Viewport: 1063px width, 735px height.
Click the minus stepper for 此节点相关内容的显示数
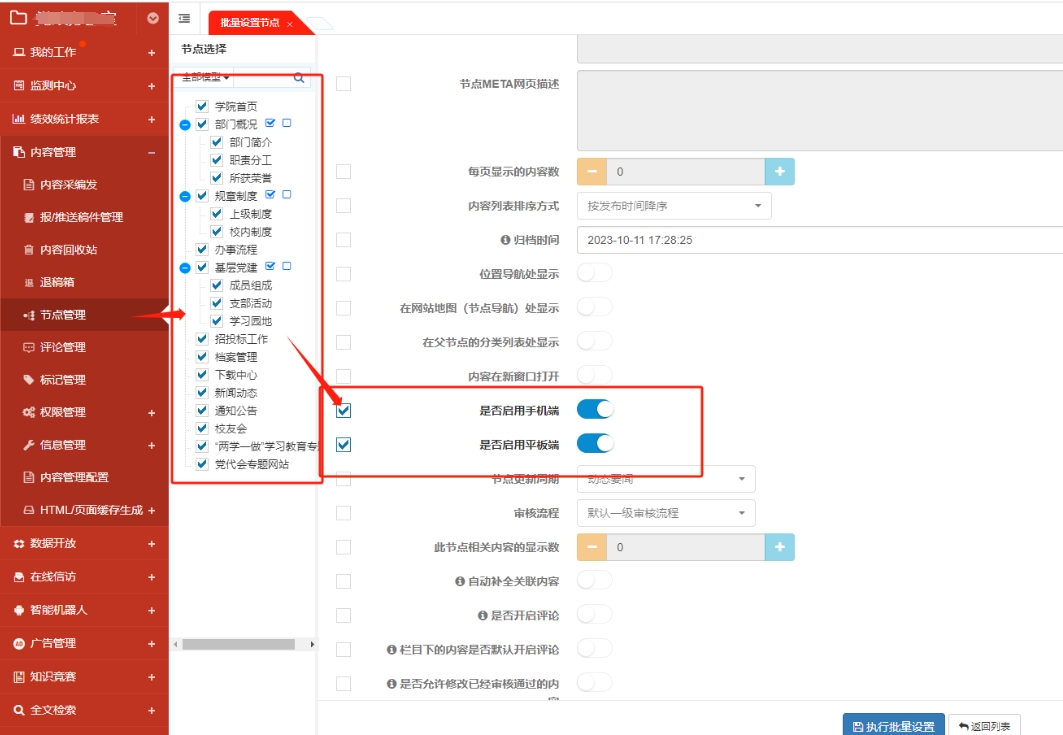tap(591, 547)
